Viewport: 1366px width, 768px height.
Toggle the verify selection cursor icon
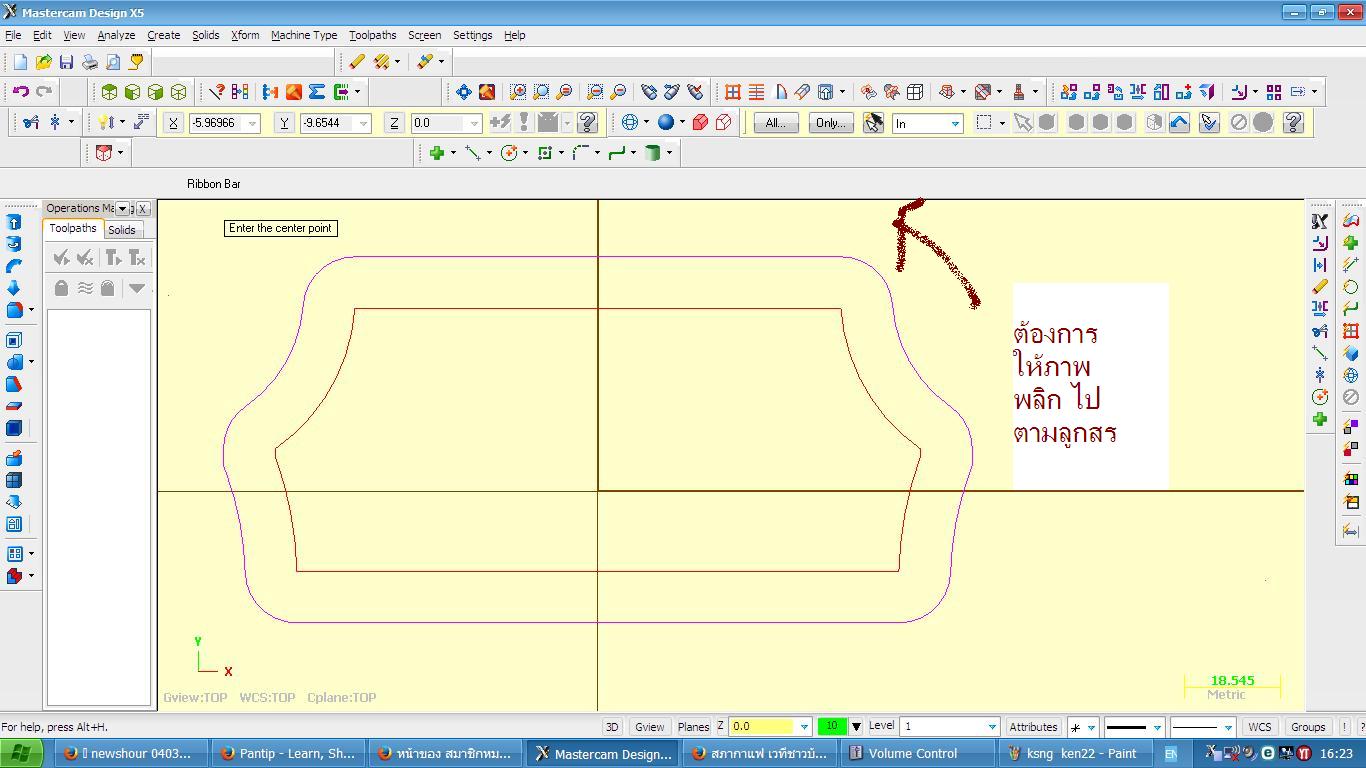point(873,123)
